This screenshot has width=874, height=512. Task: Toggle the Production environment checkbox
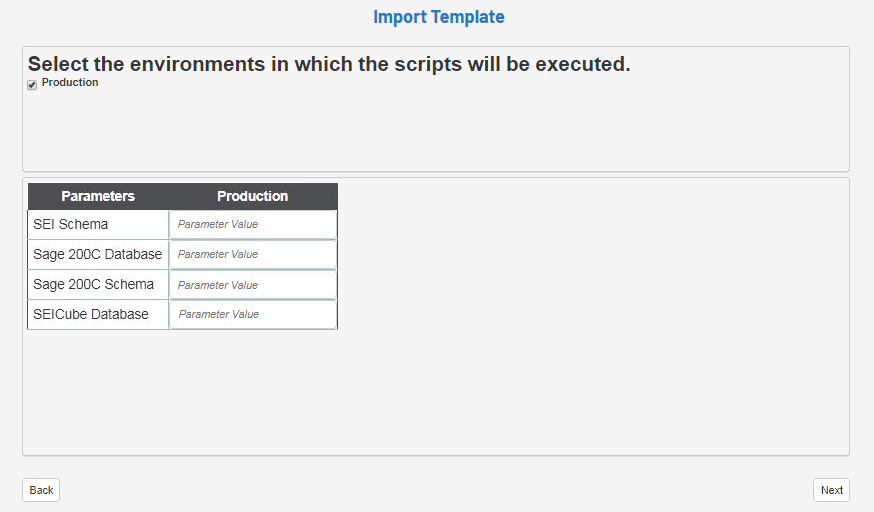32,85
